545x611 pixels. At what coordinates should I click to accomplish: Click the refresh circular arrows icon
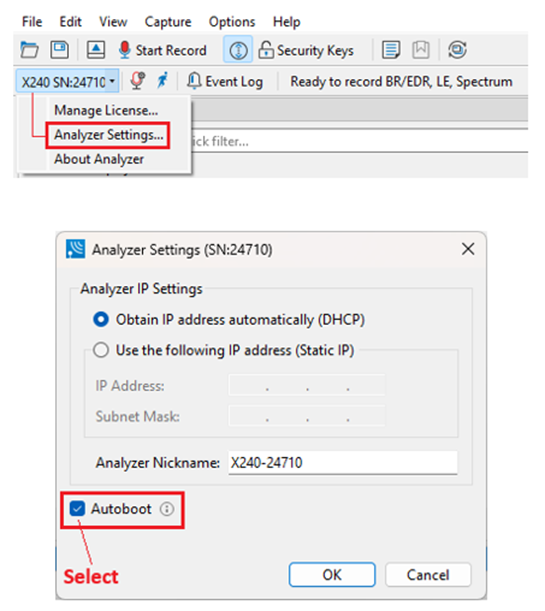tap(457, 50)
